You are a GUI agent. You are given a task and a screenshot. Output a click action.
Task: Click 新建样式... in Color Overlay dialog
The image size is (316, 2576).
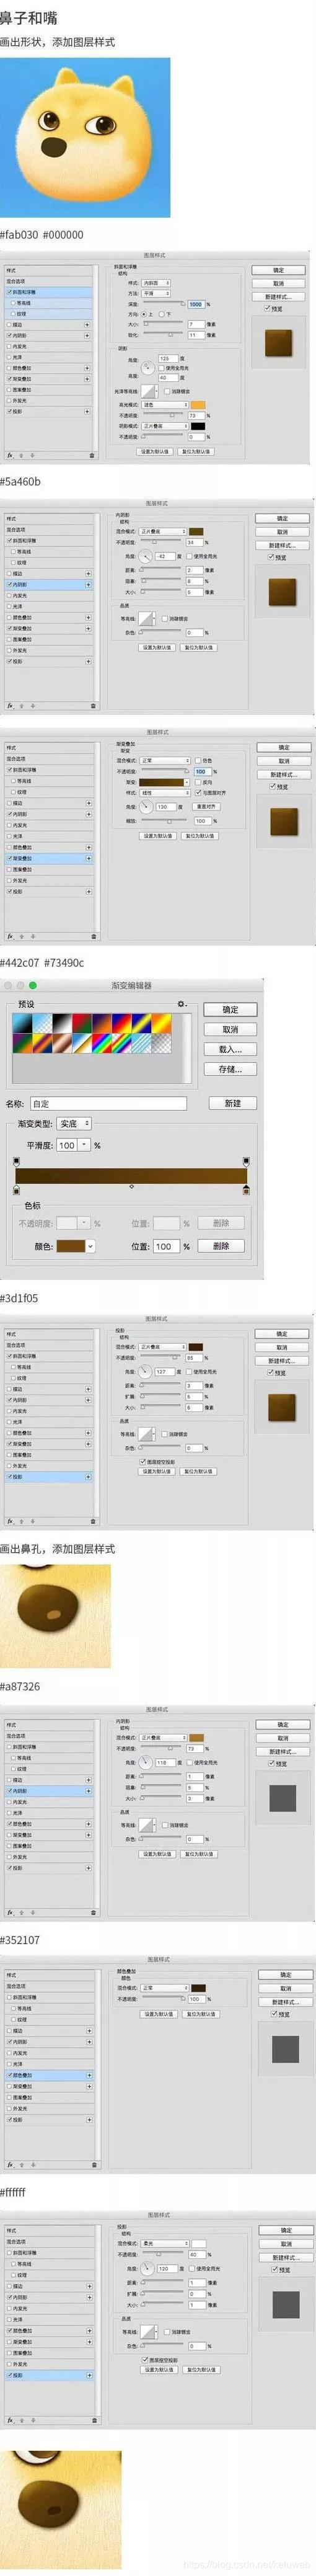point(285,2001)
